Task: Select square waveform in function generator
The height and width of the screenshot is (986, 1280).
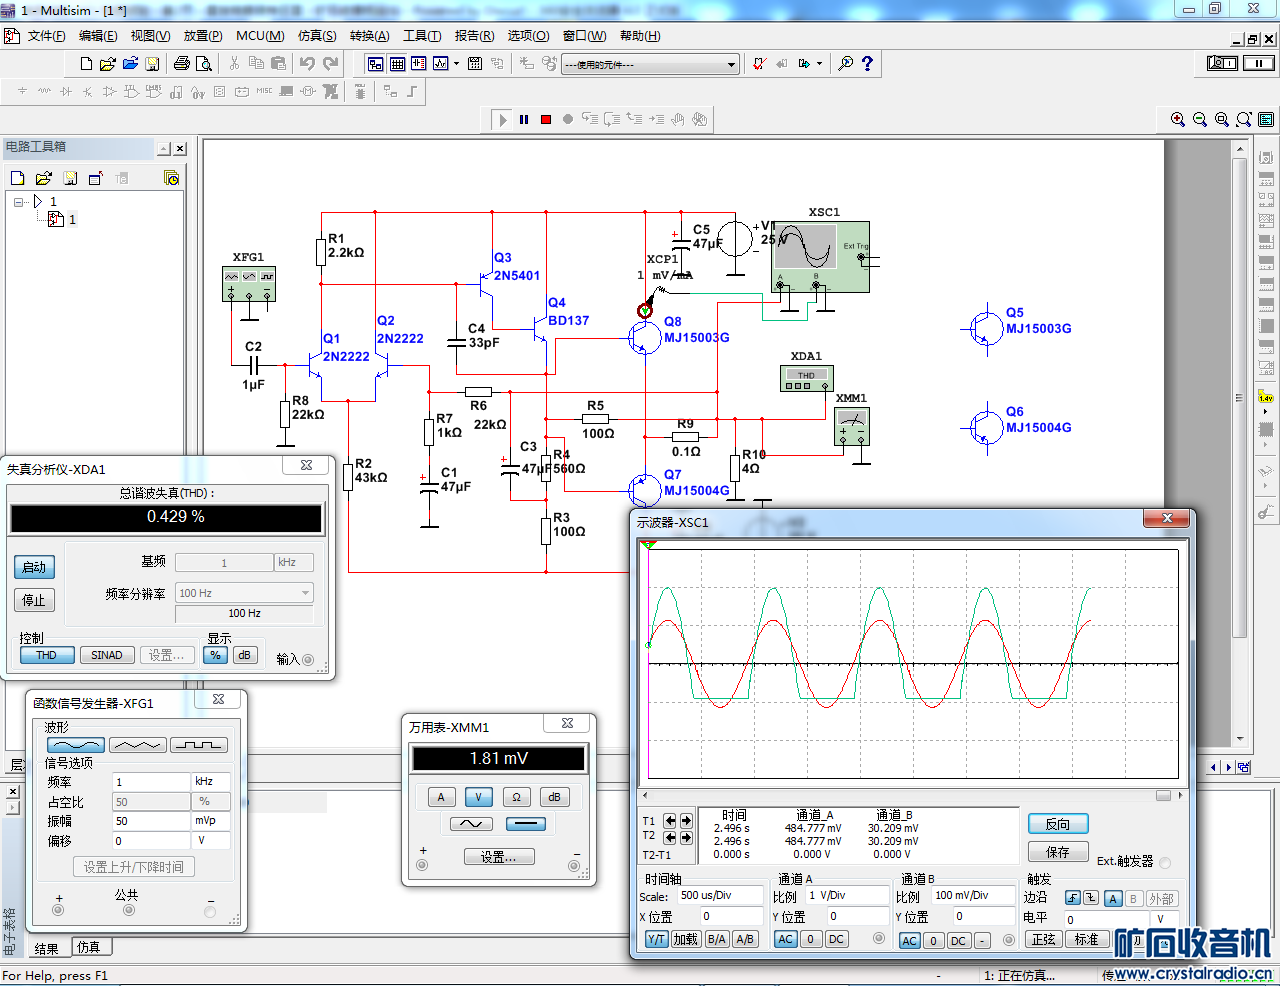Action: [199, 745]
